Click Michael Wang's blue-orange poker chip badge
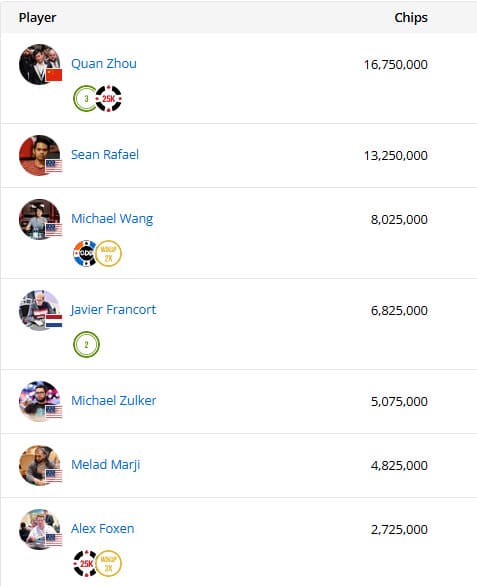The image size is (477, 586). coord(86,253)
